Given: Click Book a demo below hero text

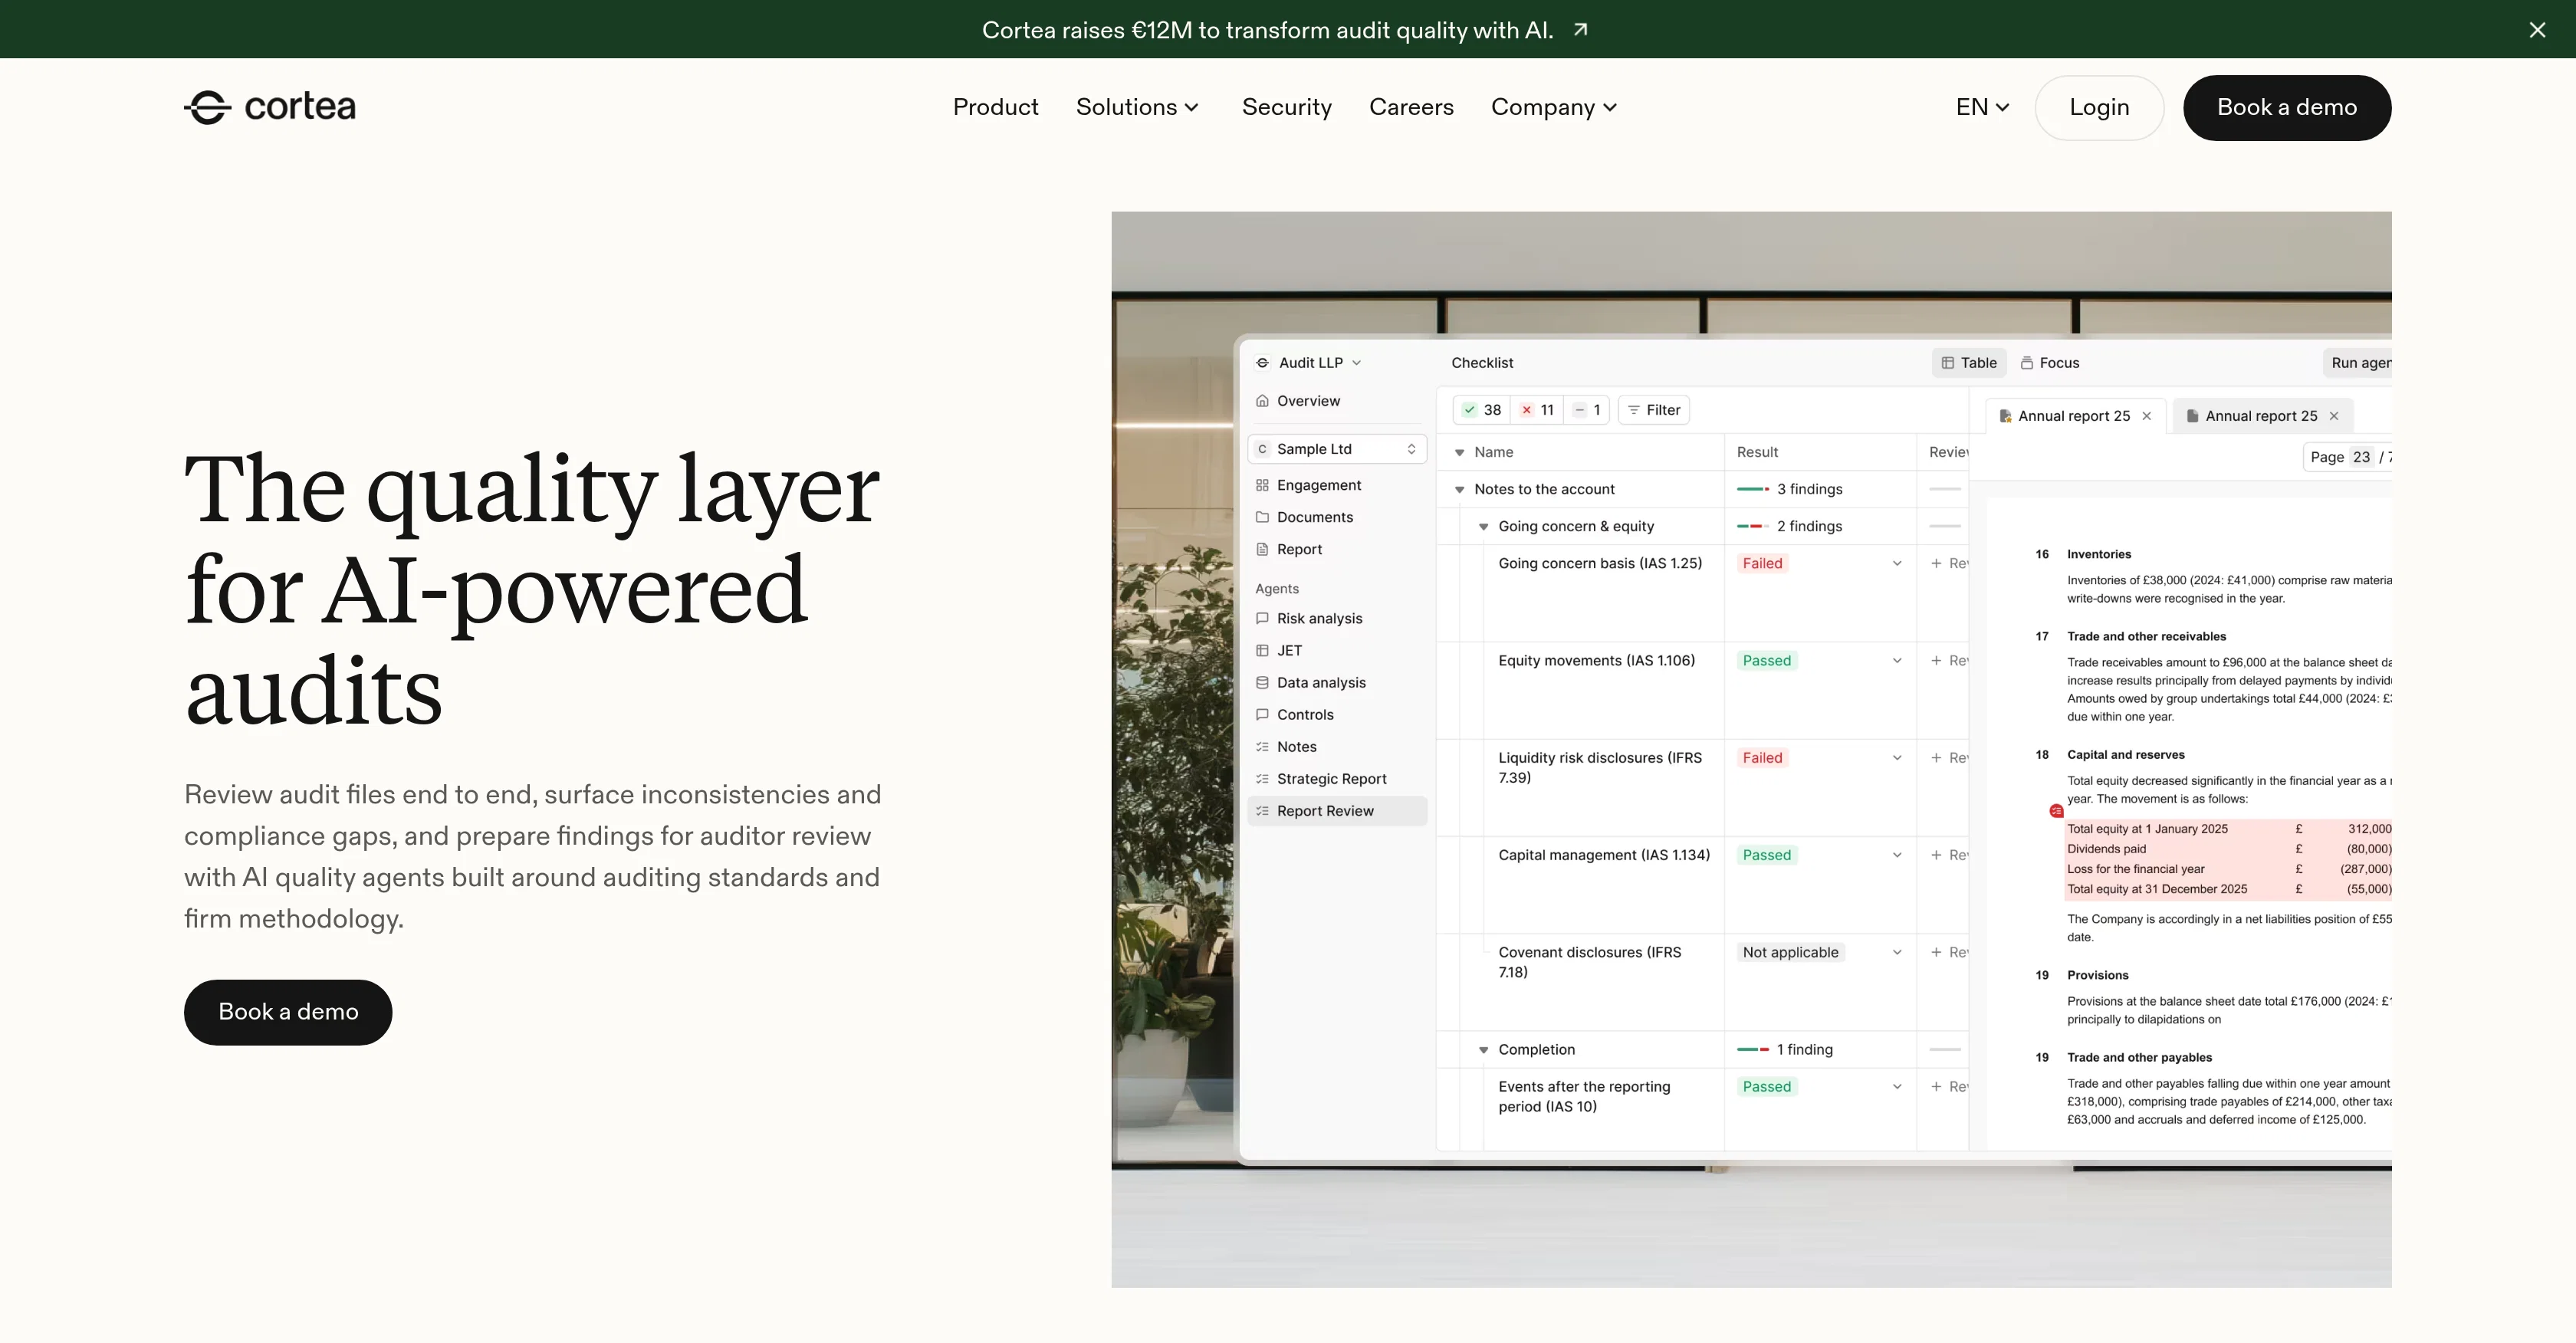Looking at the screenshot, I should 288,1012.
